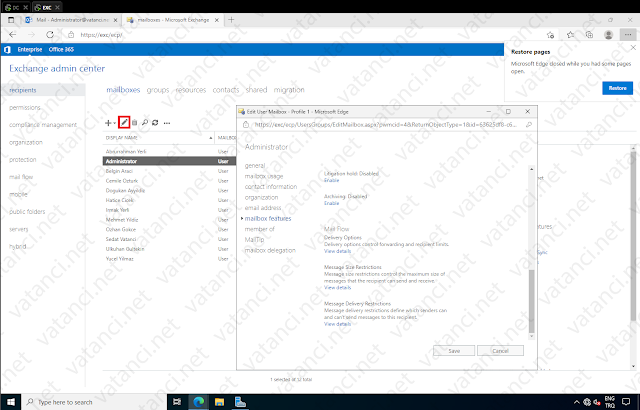The width and height of the screenshot is (640, 410).
Task: Click Enable link under Archiving
Action: [x=331, y=203]
